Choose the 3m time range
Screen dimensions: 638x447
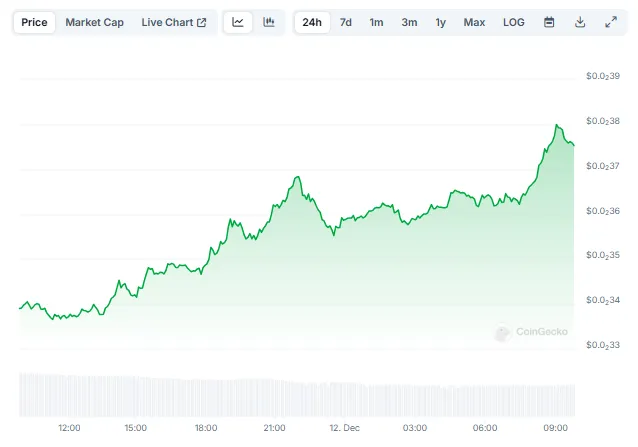[409, 22]
